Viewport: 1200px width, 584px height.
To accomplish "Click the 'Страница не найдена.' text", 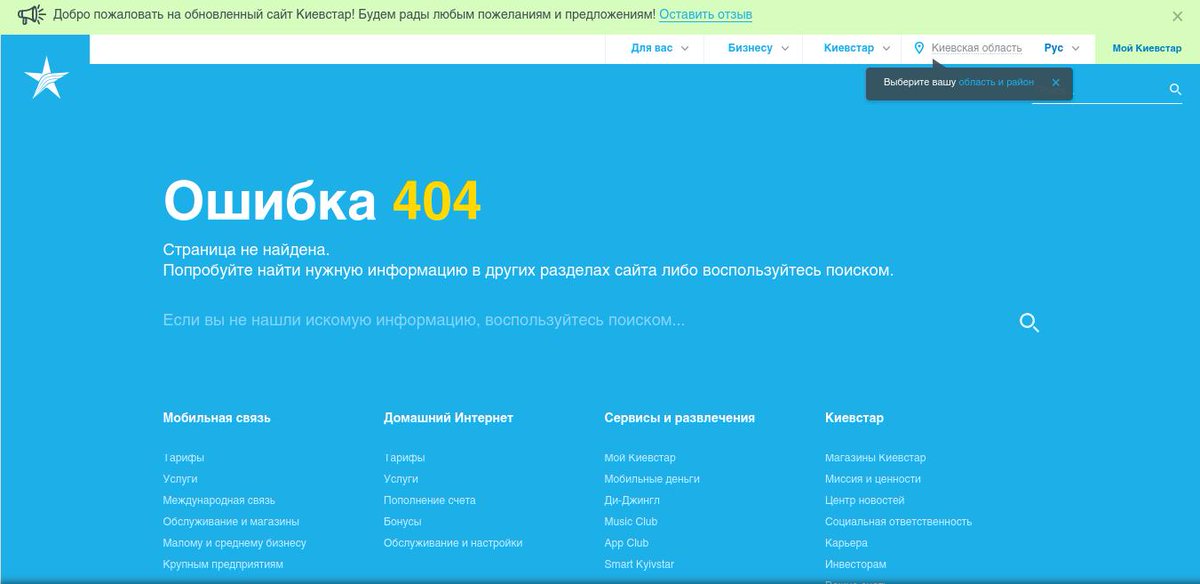I will point(246,250).
